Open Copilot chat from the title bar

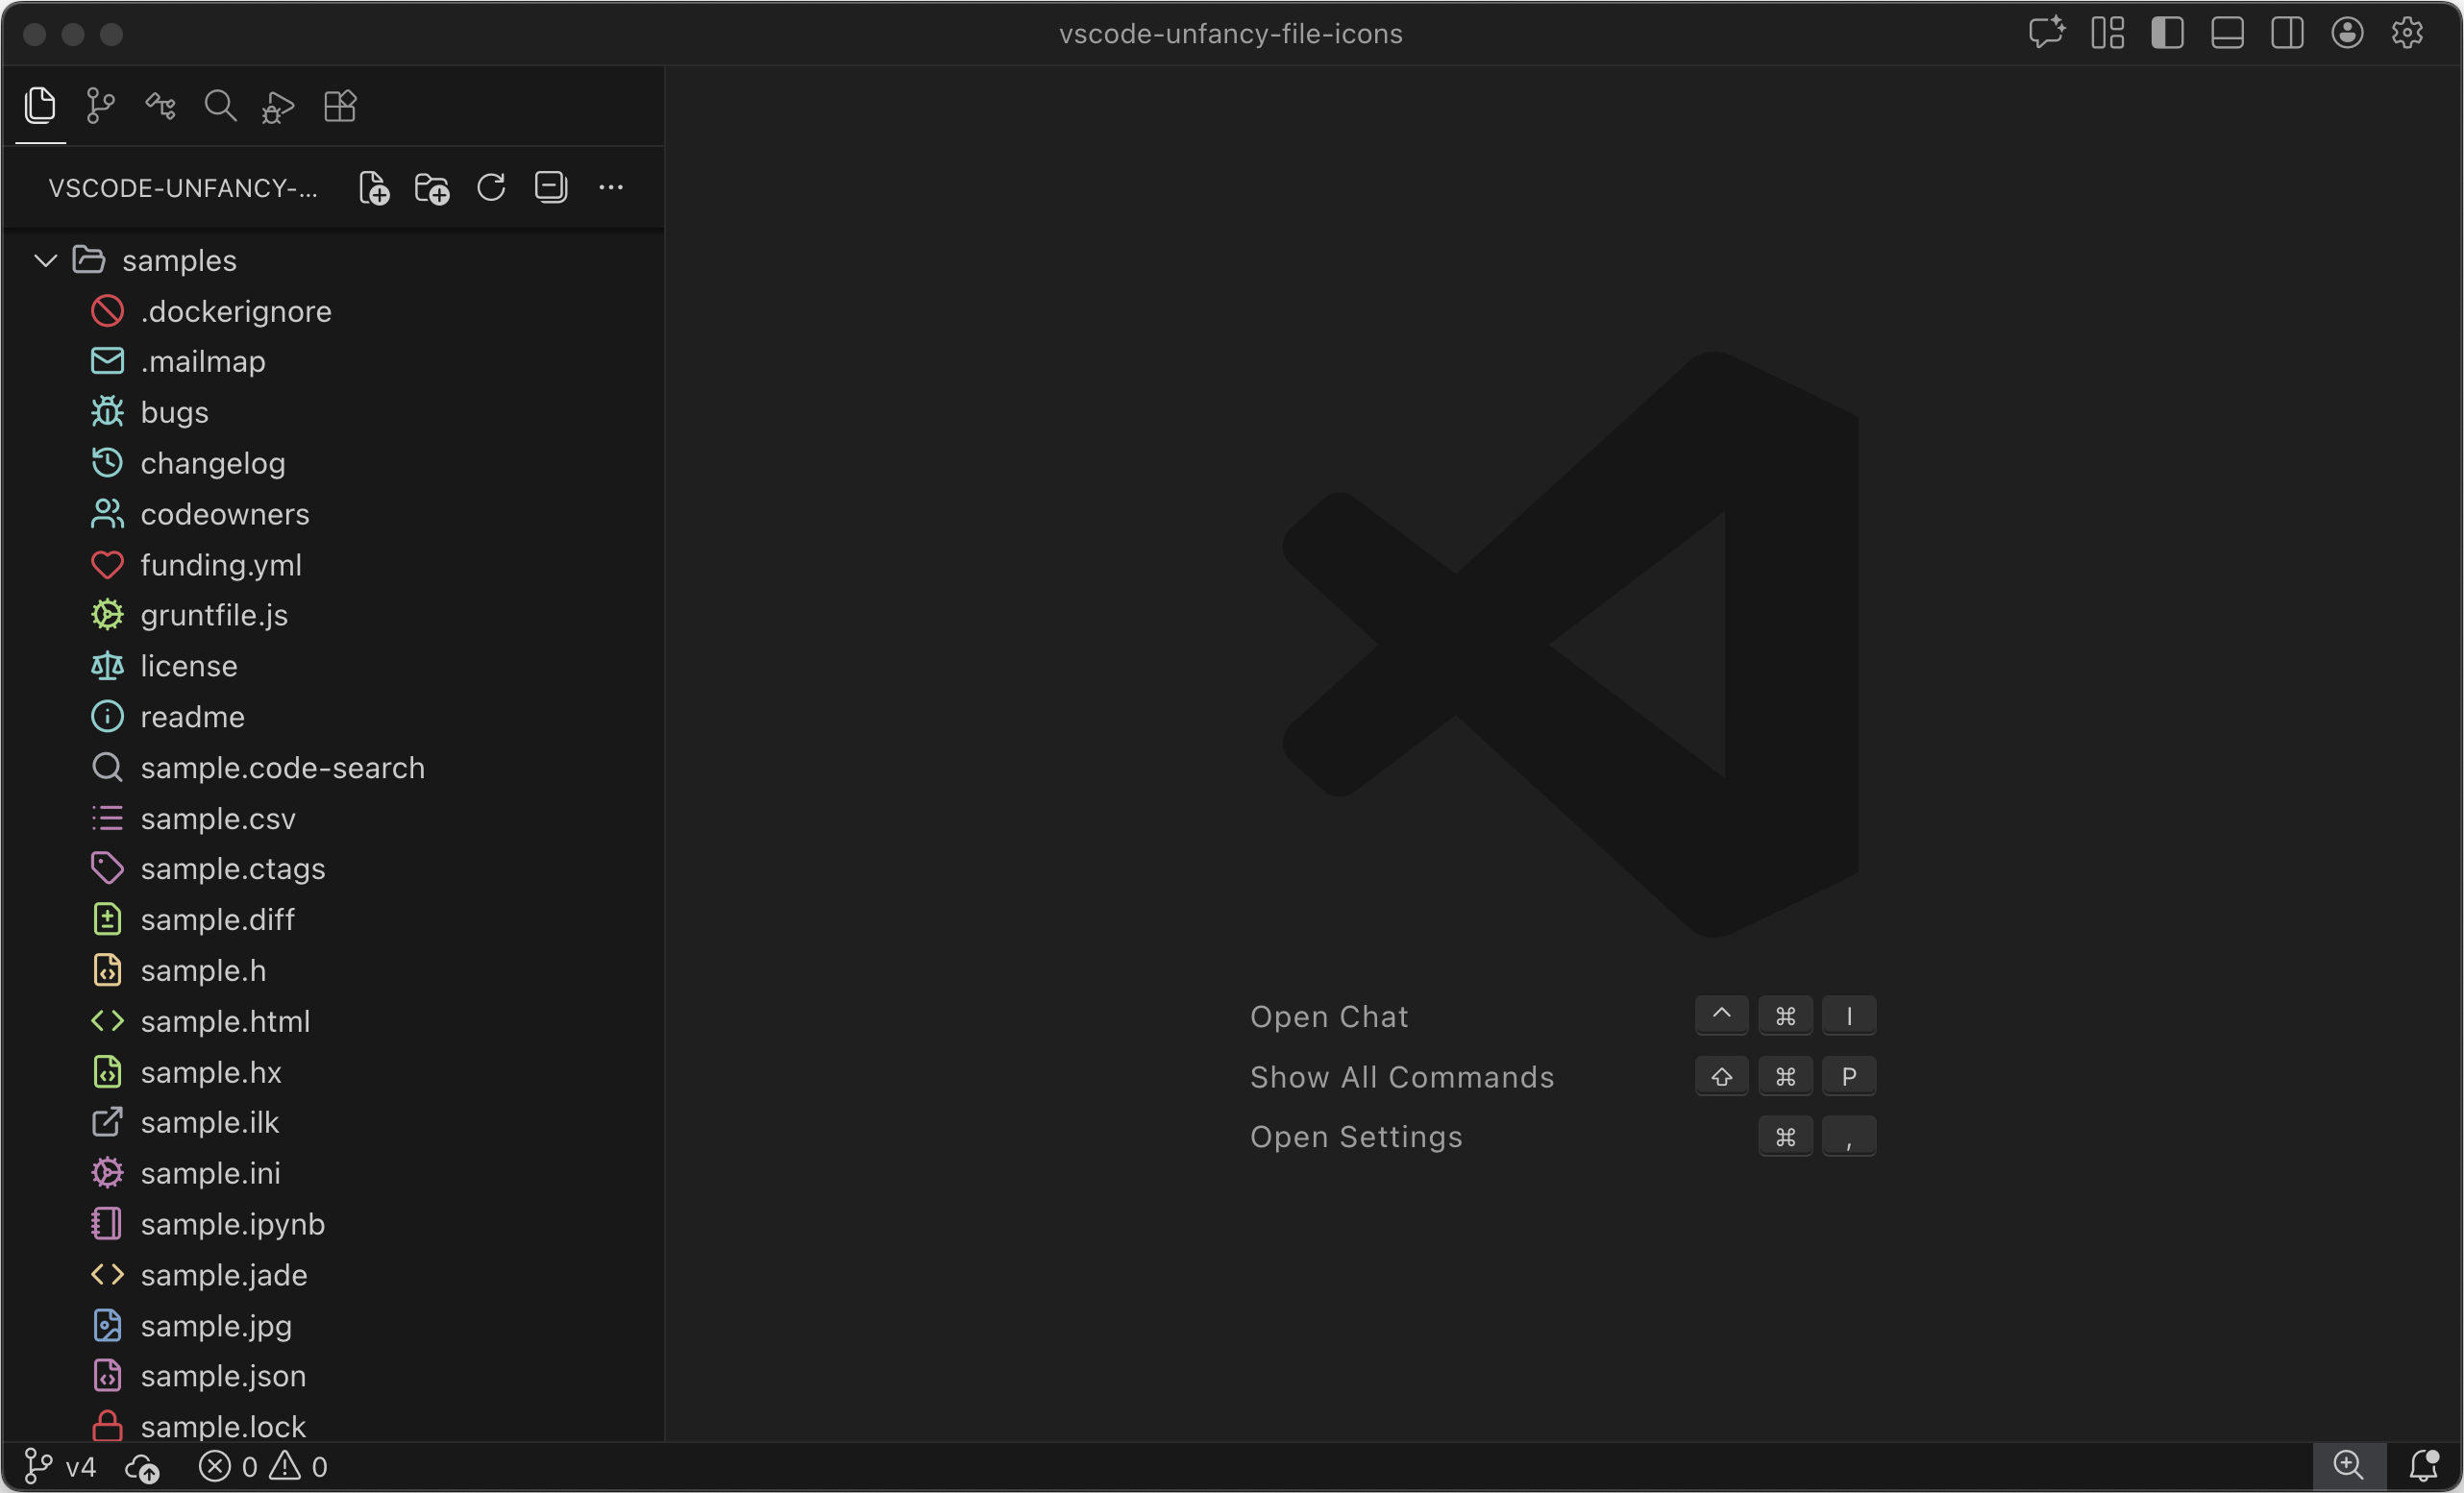click(2046, 33)
